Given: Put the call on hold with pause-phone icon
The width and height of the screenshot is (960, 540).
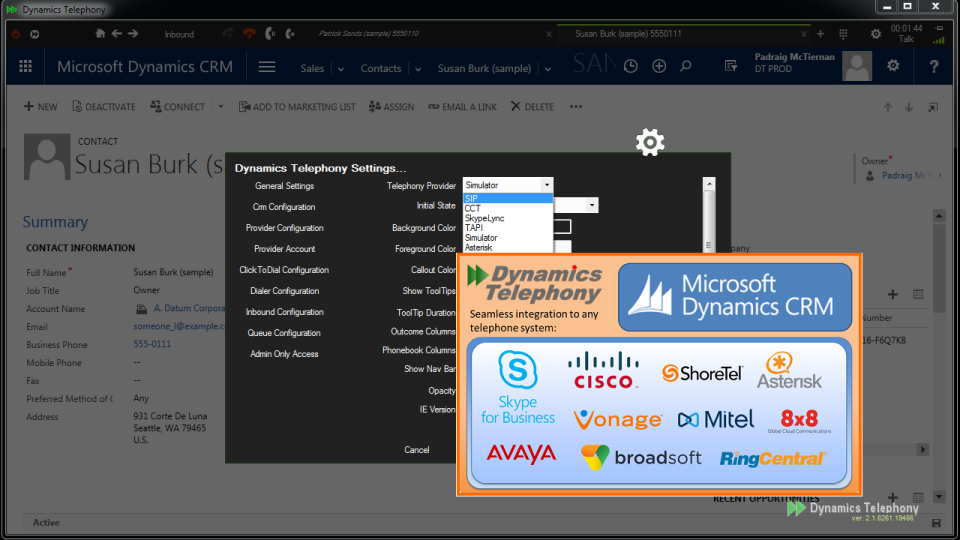Looking at the screenshot, I should [x=269, y=34].
